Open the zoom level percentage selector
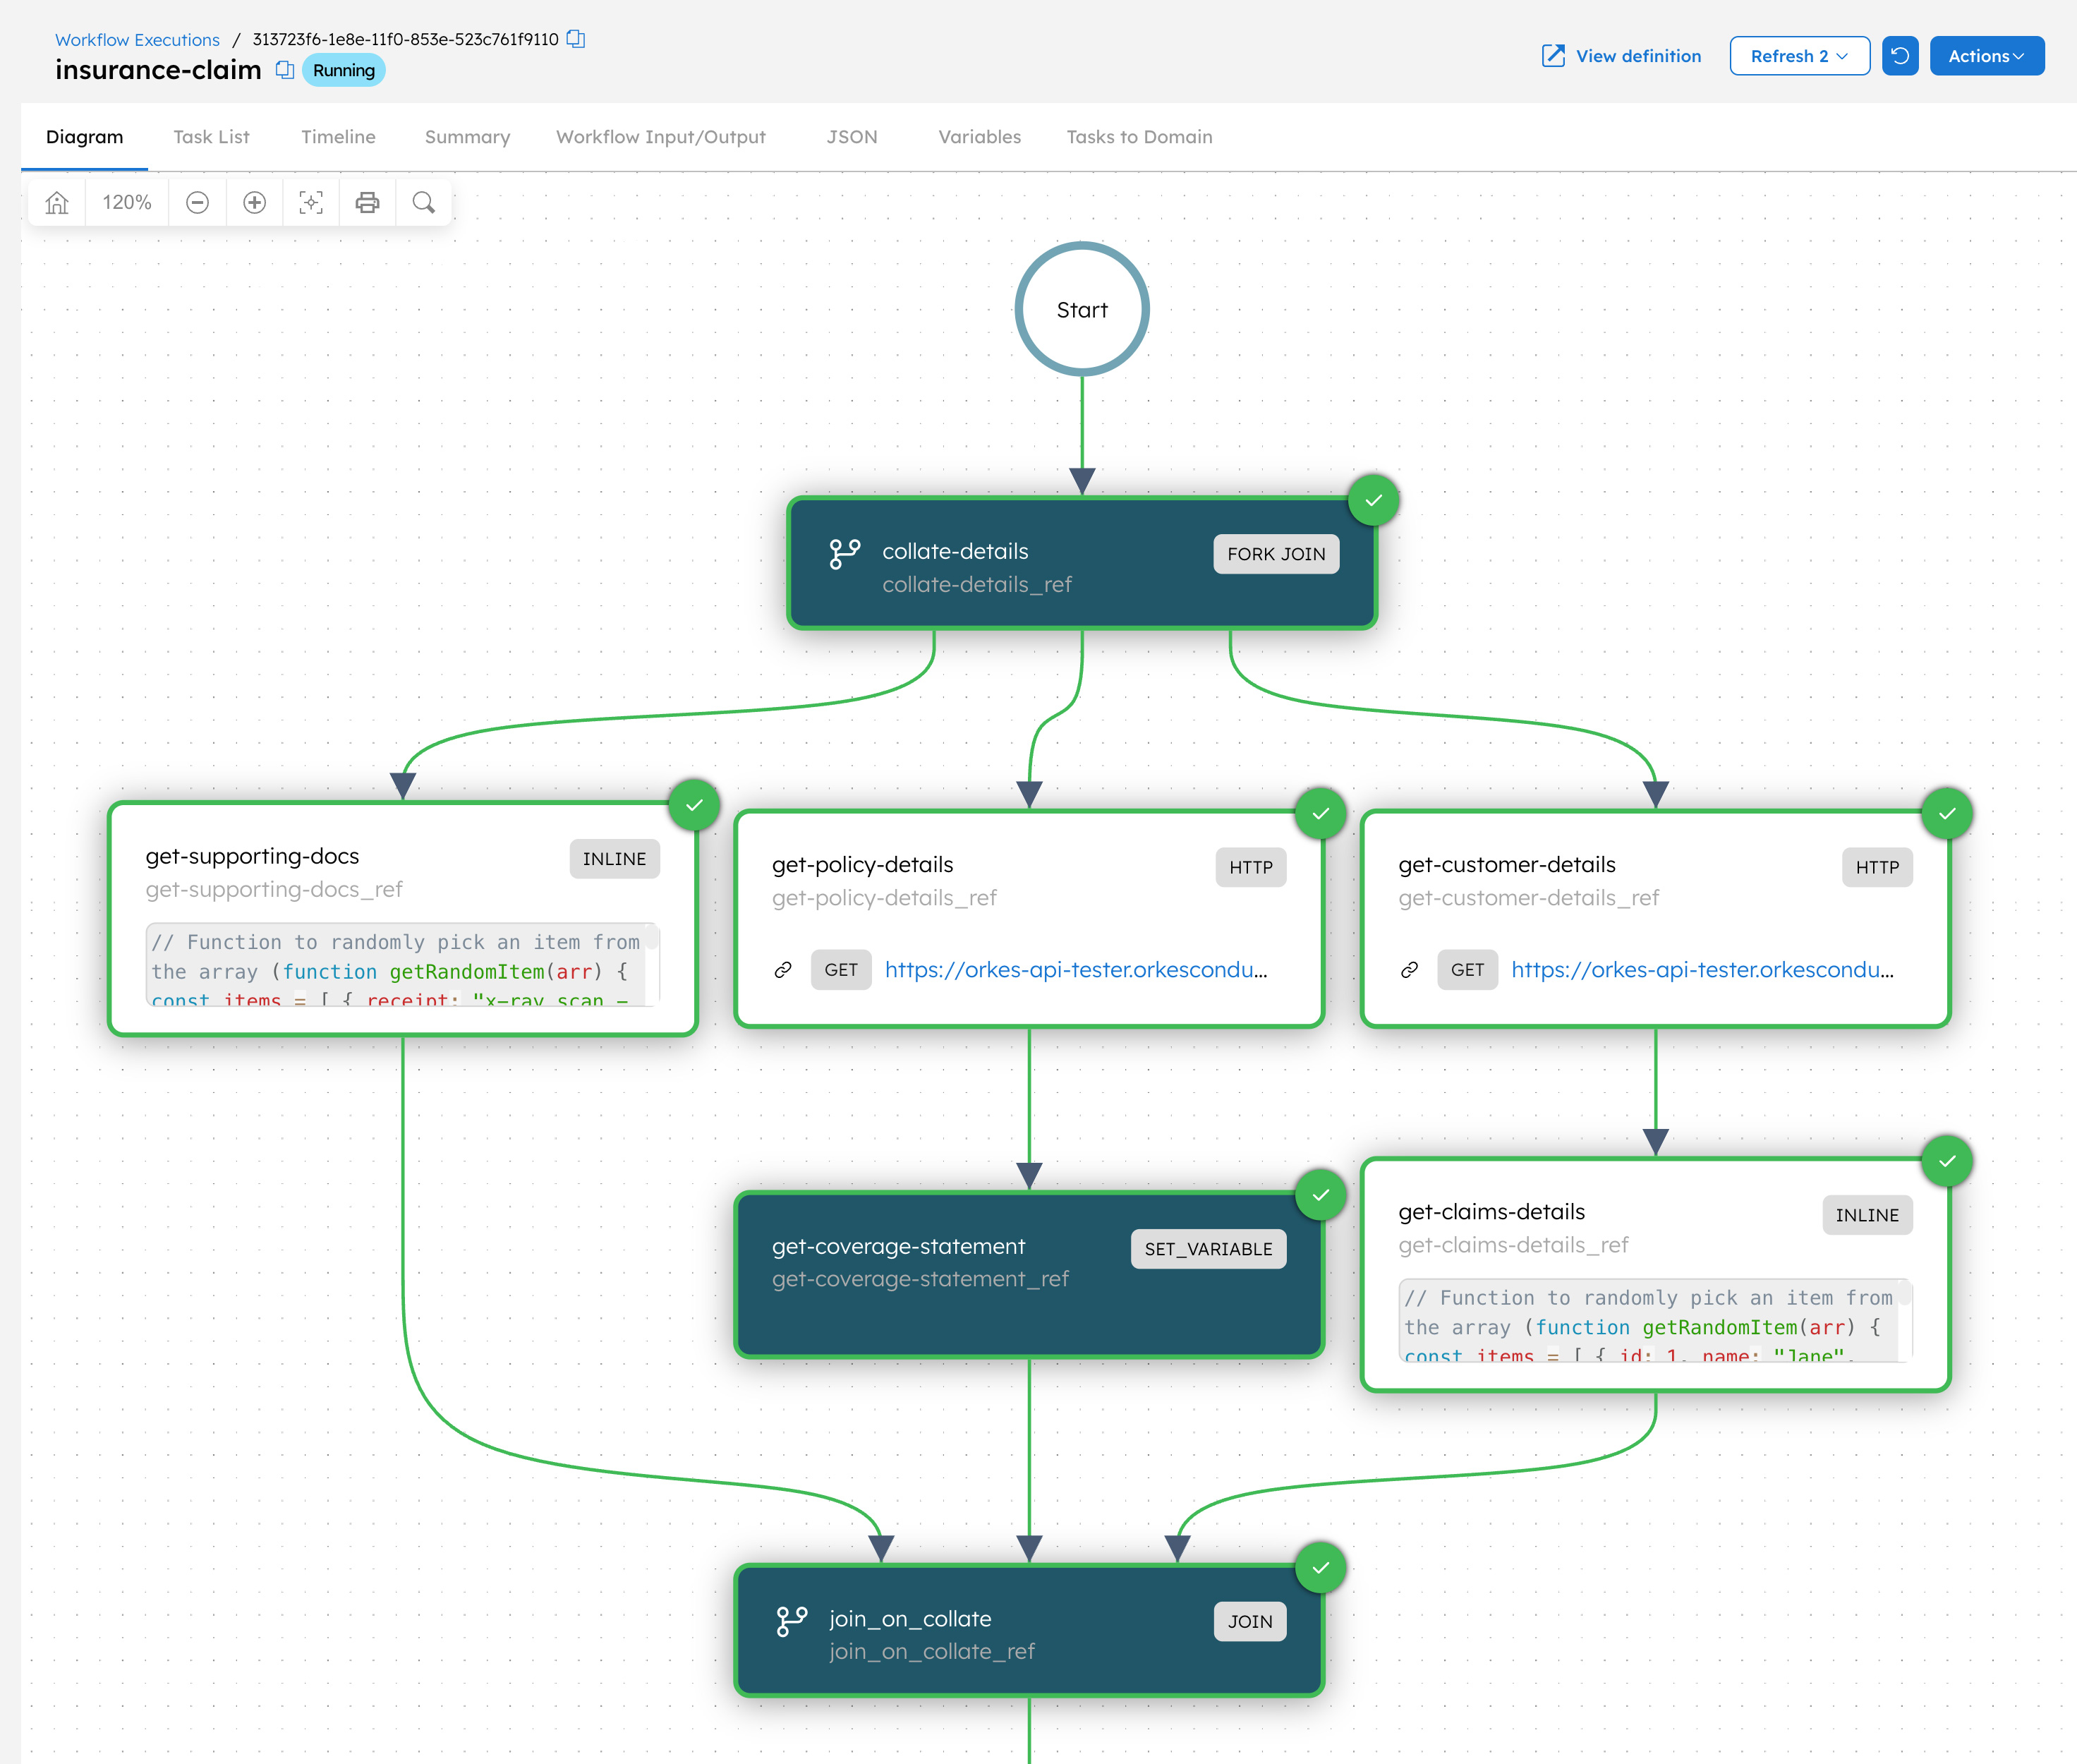Screen dimensions: 2077x1764 126,202
